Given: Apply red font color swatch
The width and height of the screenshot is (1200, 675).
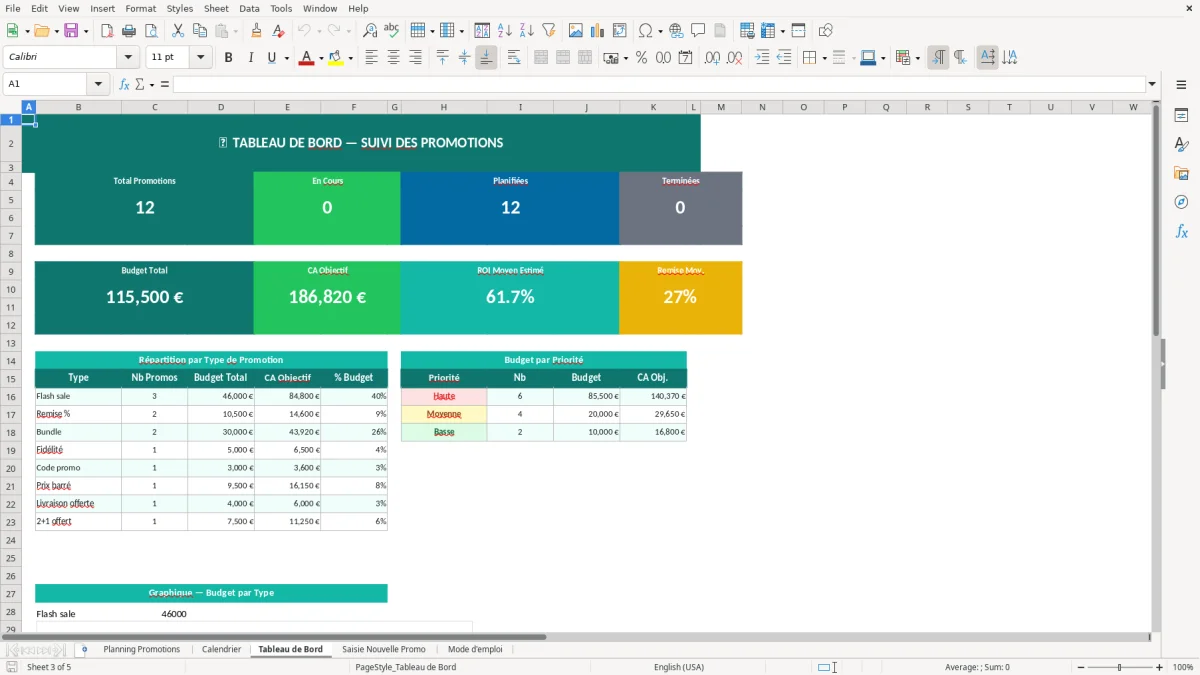Looking at the screenshot, I should point(306,58).
